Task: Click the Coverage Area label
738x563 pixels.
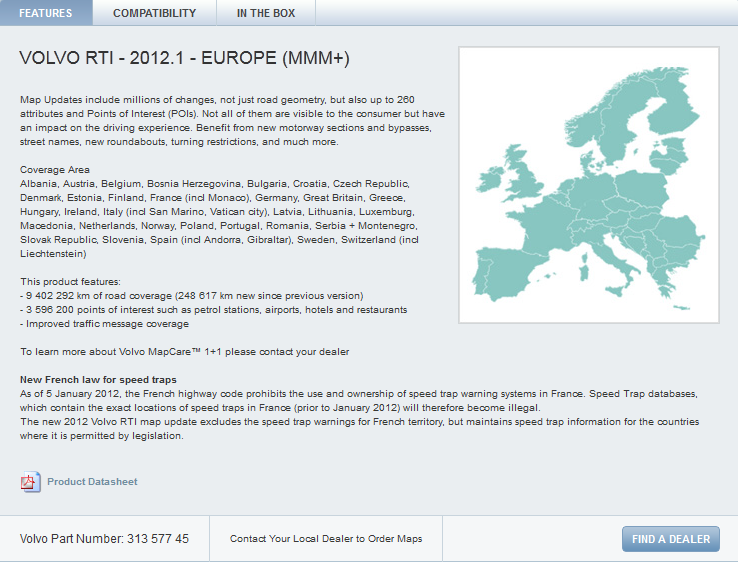Action: 55,170
